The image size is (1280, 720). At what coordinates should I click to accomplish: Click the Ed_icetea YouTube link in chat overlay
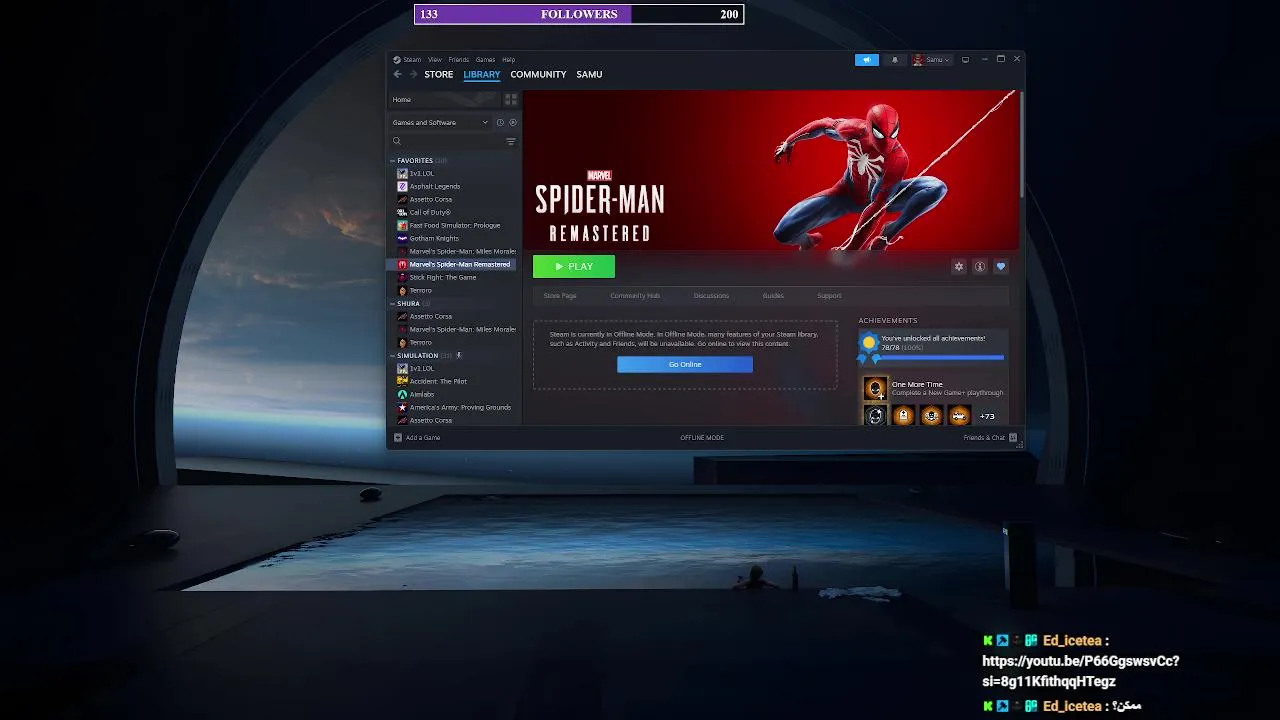click(x=1081, y=671)
